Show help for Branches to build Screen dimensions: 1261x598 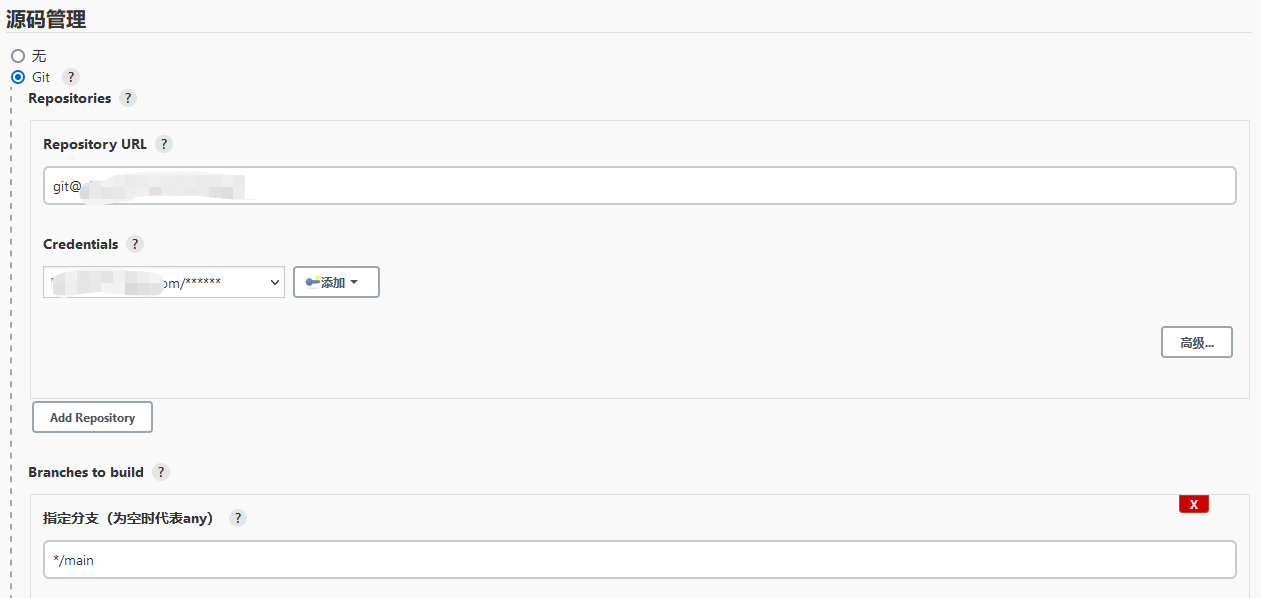pos(161,472)
